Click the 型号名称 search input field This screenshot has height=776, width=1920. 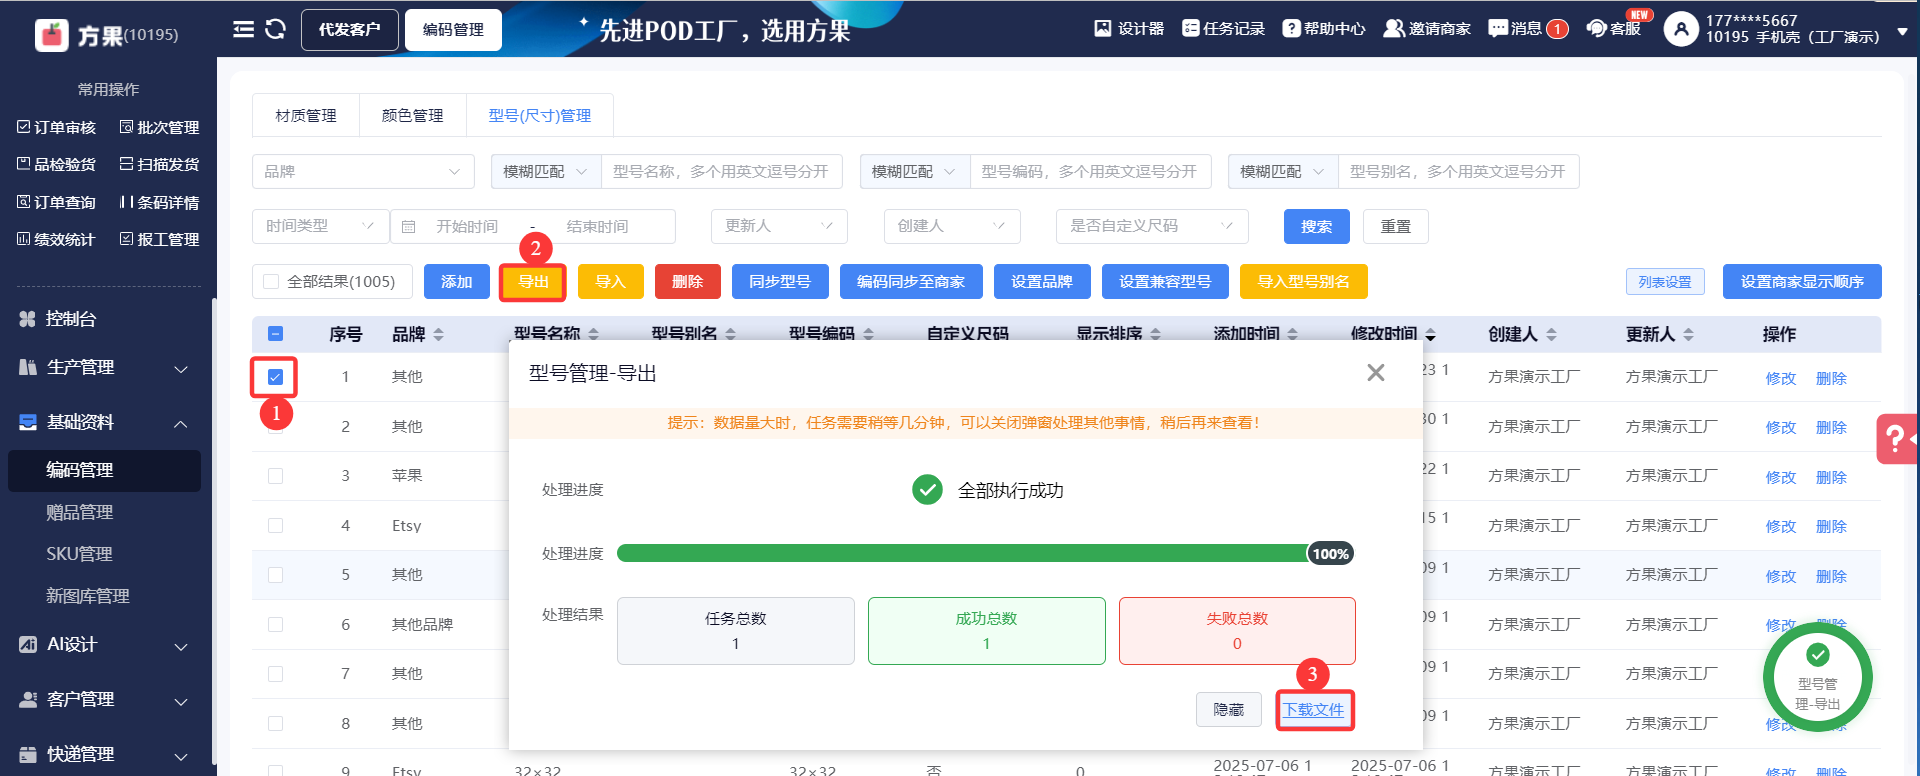click(722, 172)
